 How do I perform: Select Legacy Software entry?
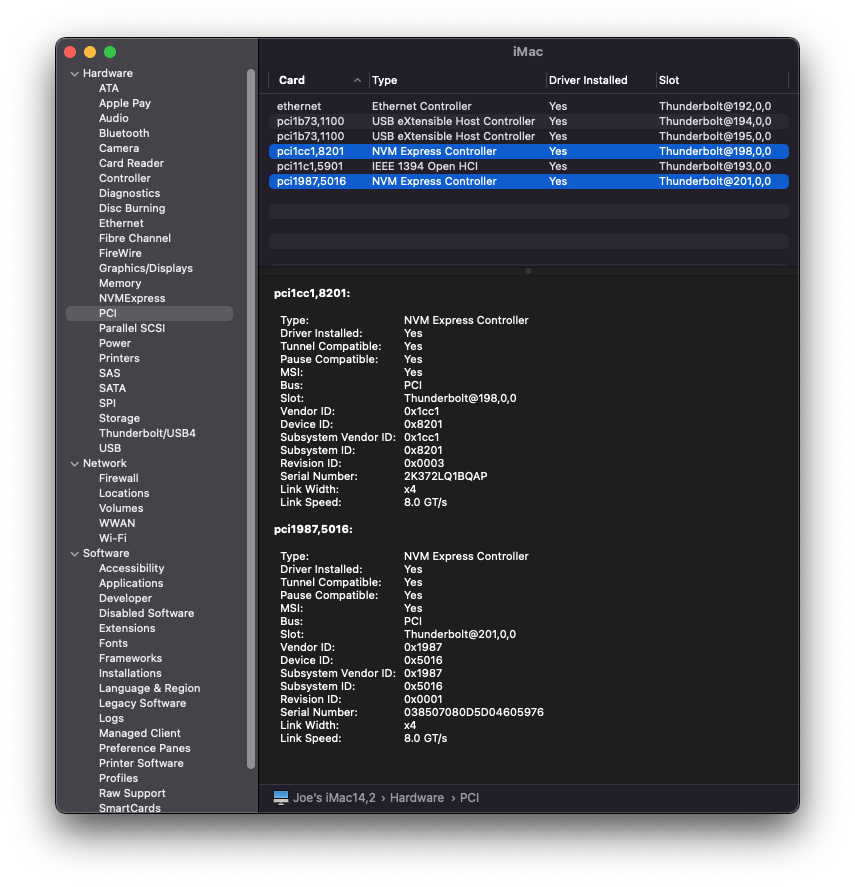point(142,703)
